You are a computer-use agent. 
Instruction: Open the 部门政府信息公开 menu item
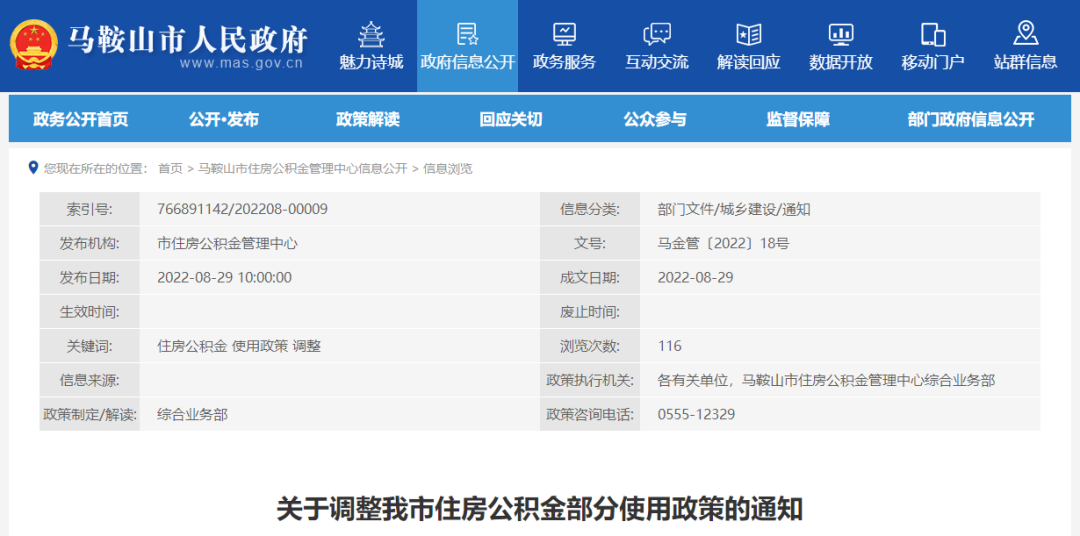coord(970,119)
